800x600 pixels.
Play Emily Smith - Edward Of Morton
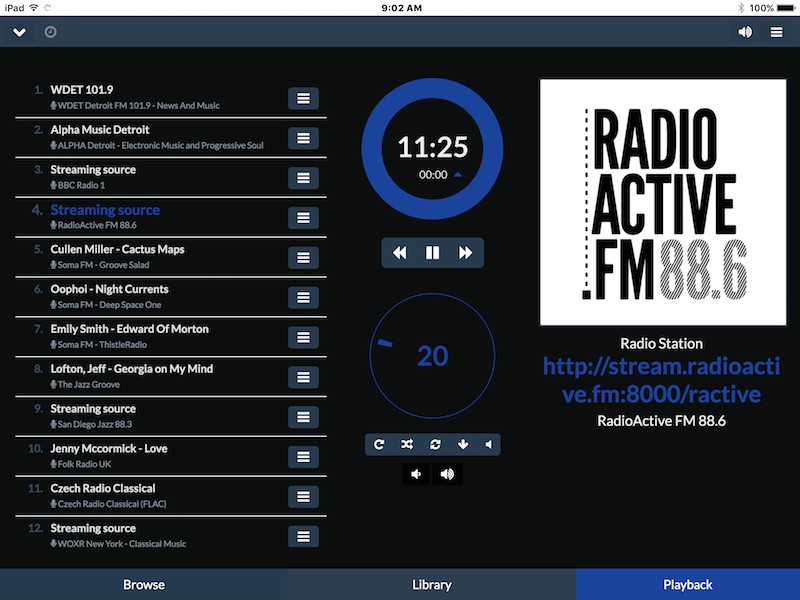pos(130,329)
